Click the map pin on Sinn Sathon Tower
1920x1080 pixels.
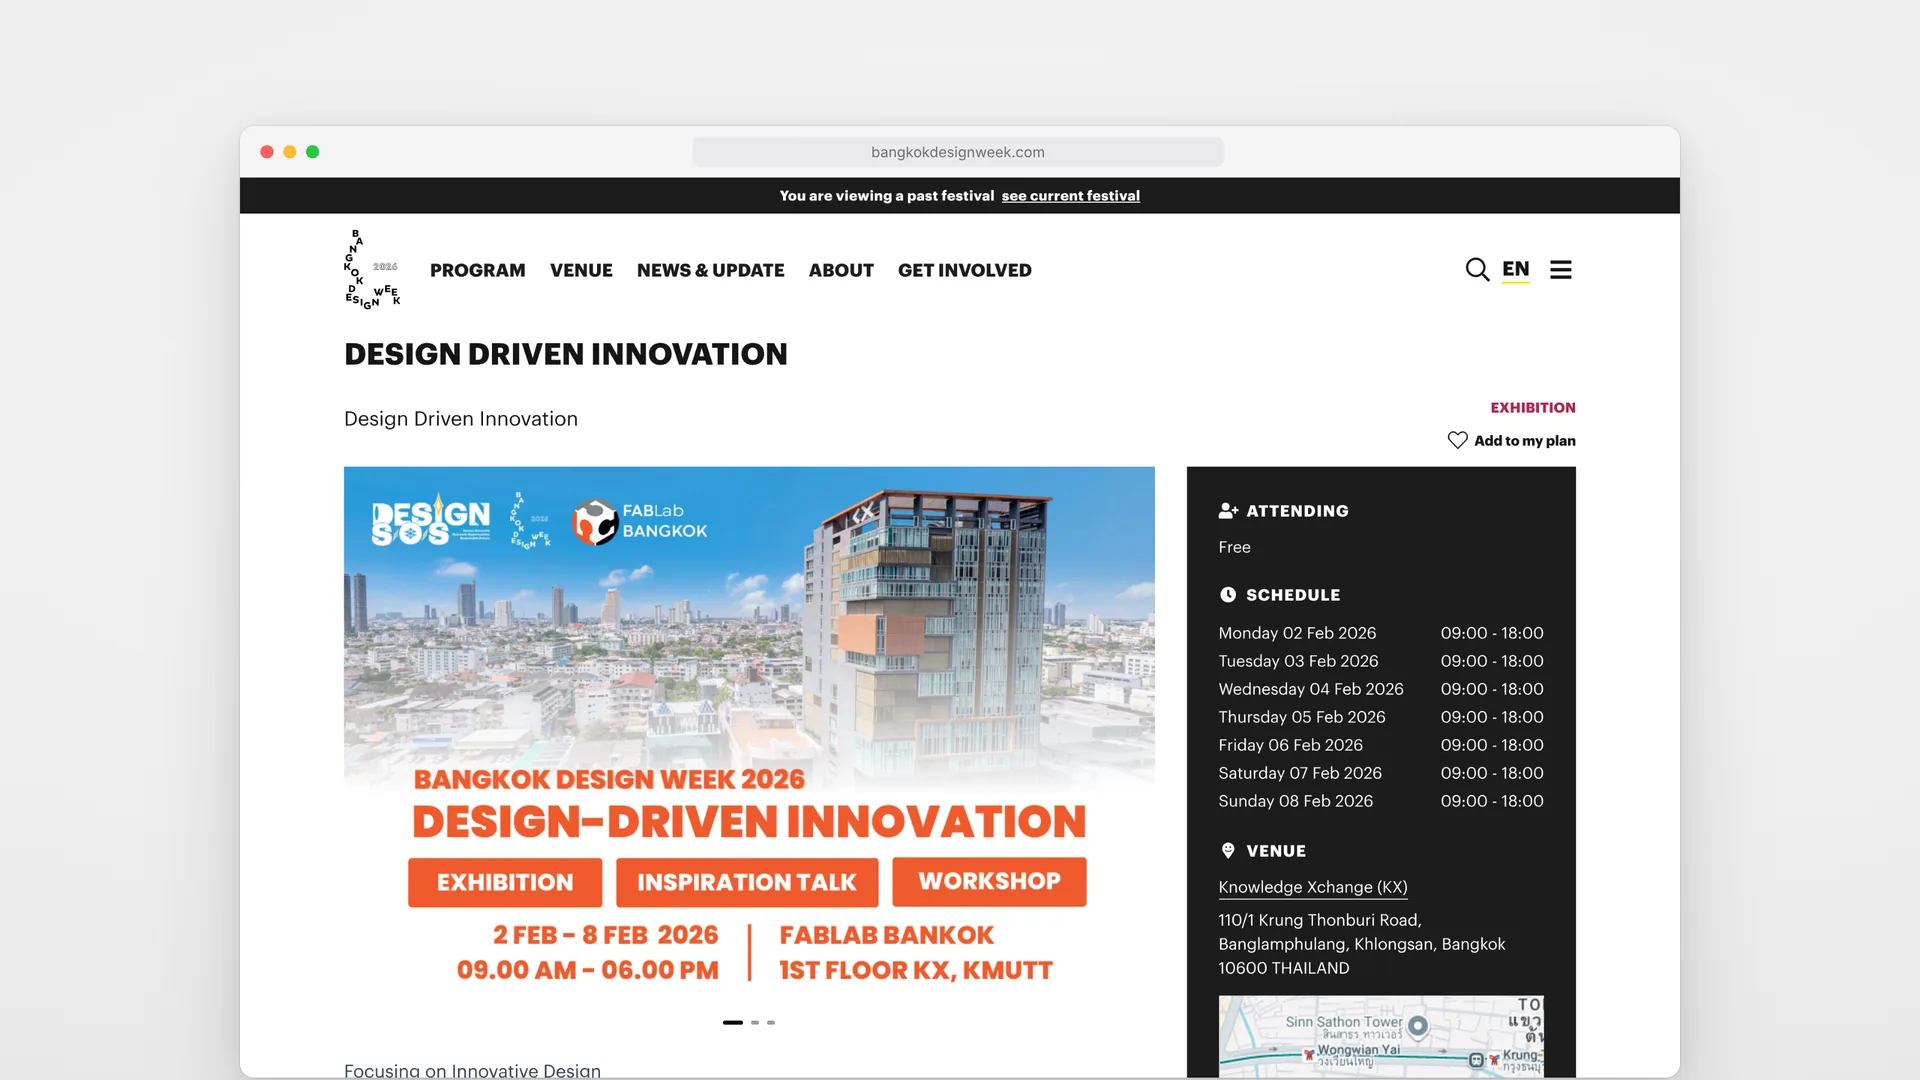1417,1026
